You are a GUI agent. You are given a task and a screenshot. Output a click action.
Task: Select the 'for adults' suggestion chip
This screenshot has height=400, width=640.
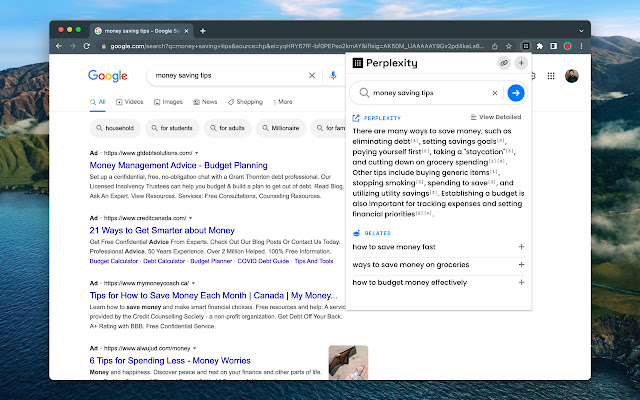[x=228, y=128]
